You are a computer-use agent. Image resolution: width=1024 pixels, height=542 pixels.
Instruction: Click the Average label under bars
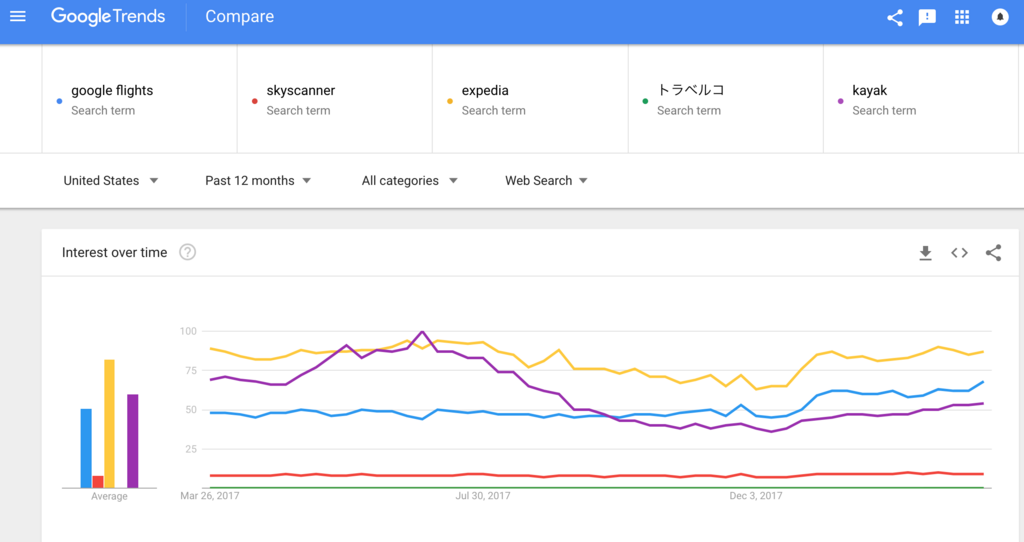click(109, 496)
